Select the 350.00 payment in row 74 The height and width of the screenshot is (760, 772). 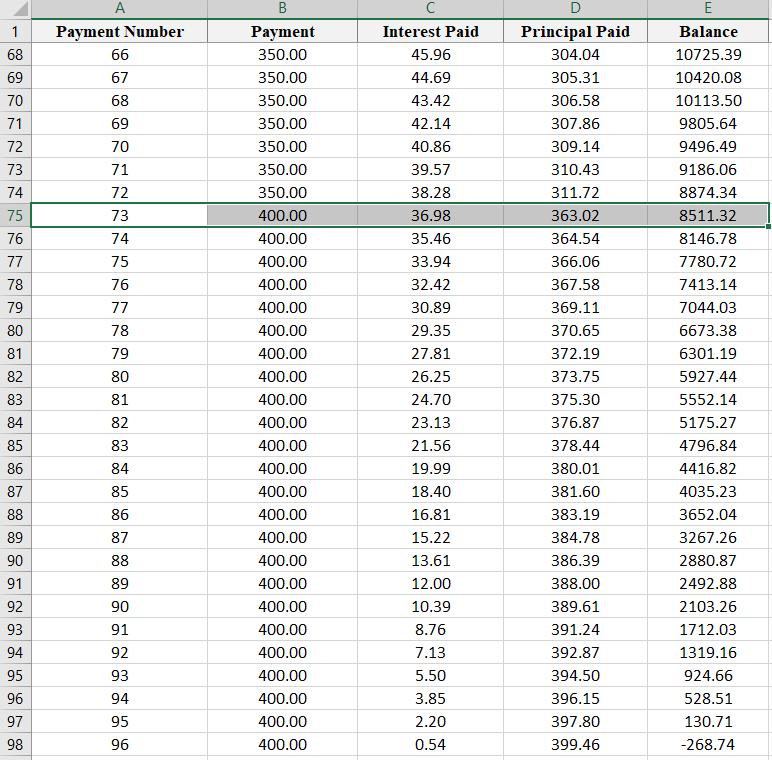[x=282, y=192]
